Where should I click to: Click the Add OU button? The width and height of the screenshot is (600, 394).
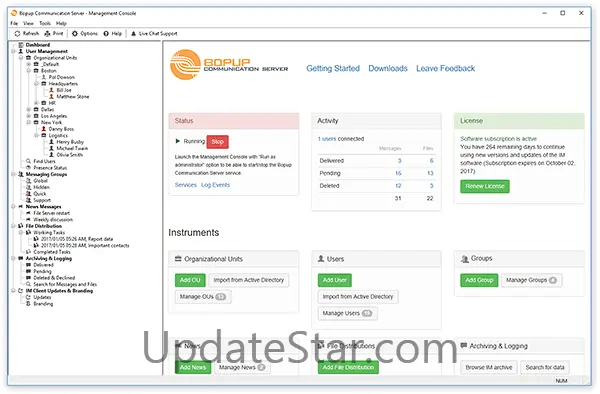coord(190,280)
